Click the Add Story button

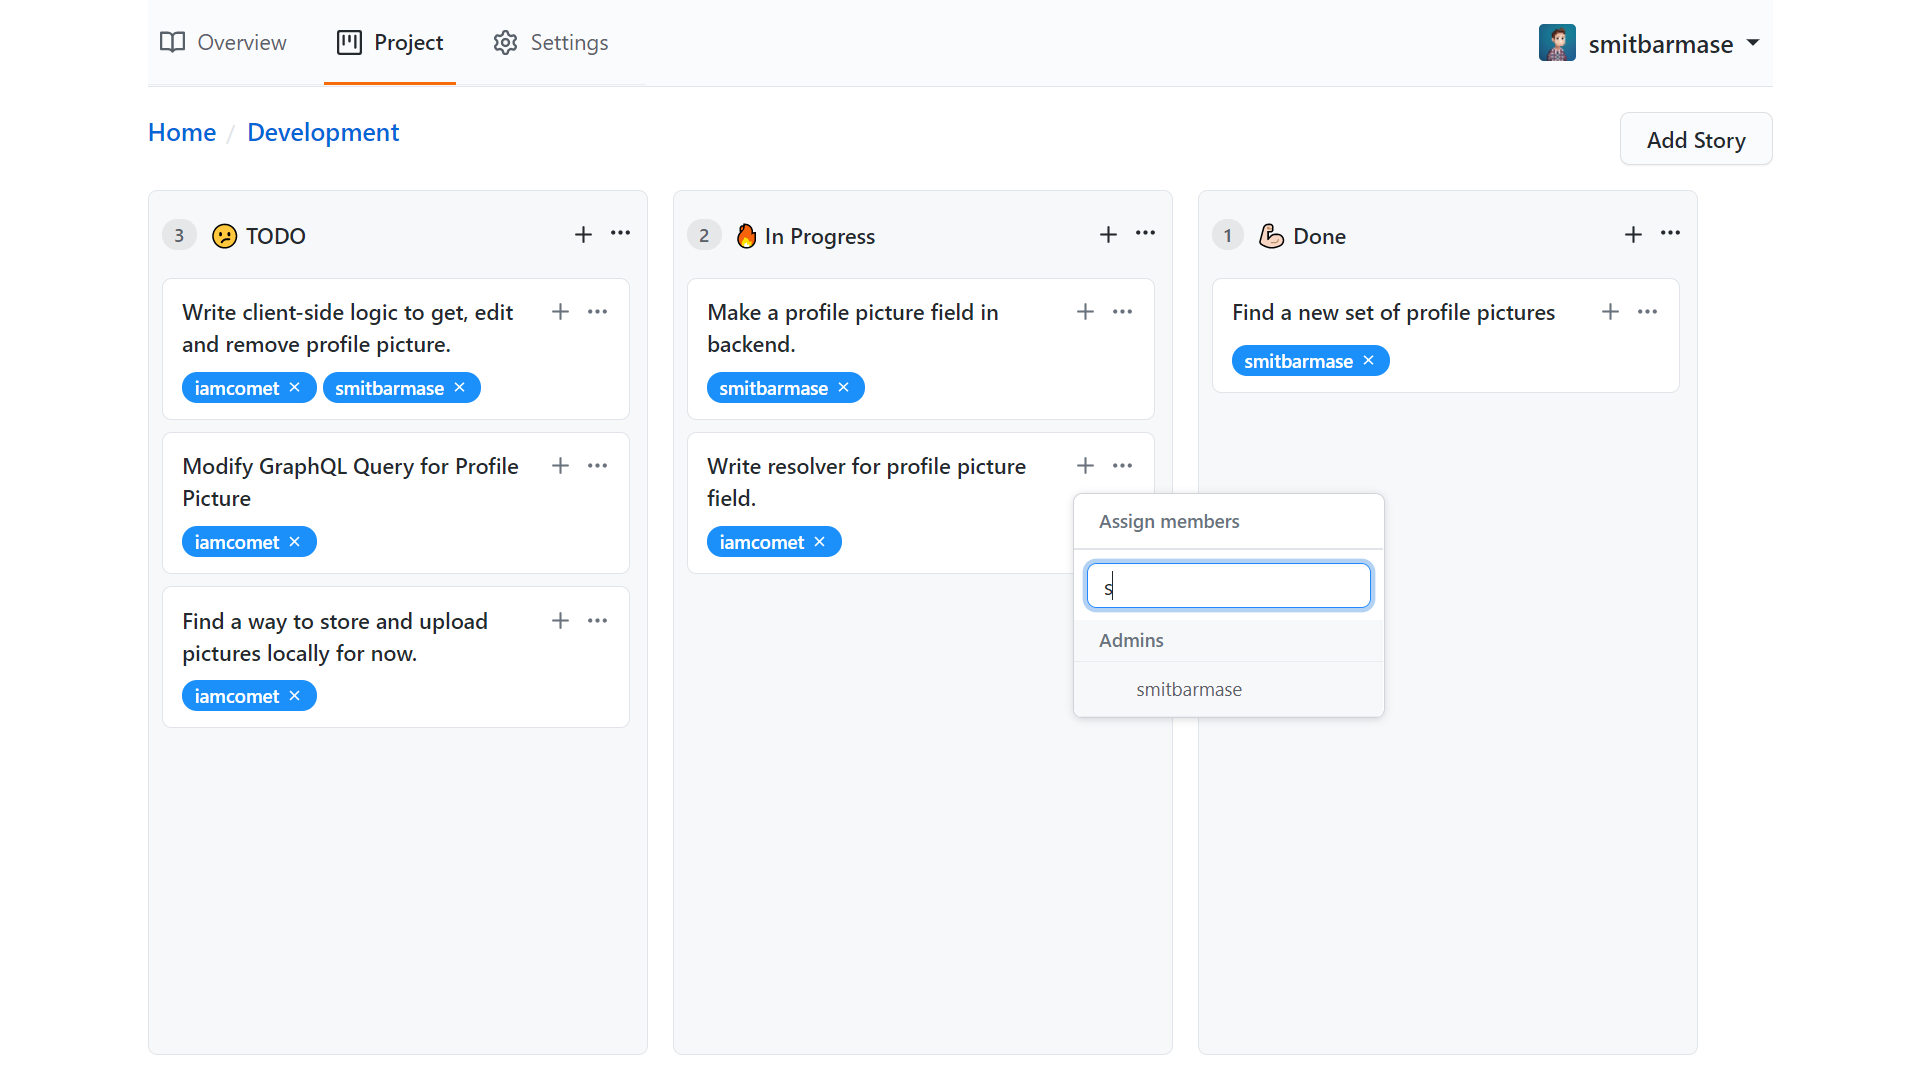pos(1695,140)
